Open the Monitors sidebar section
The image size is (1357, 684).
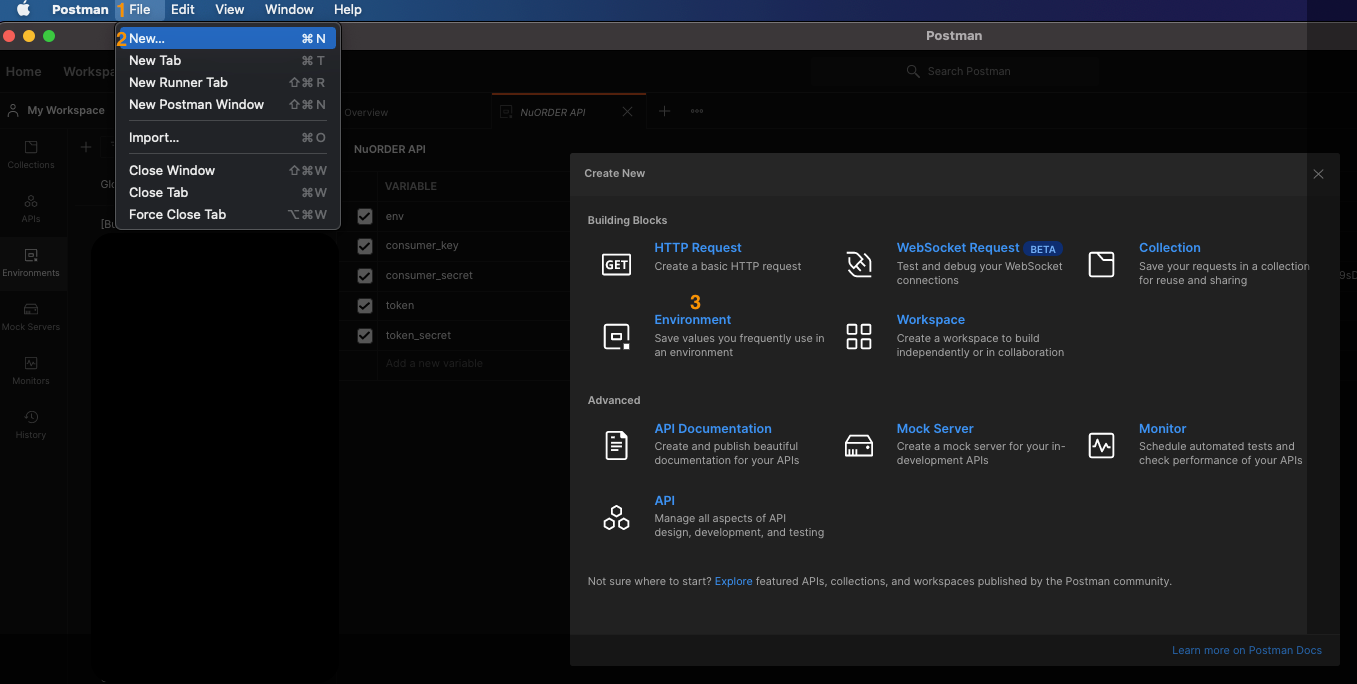click(31, 371)
